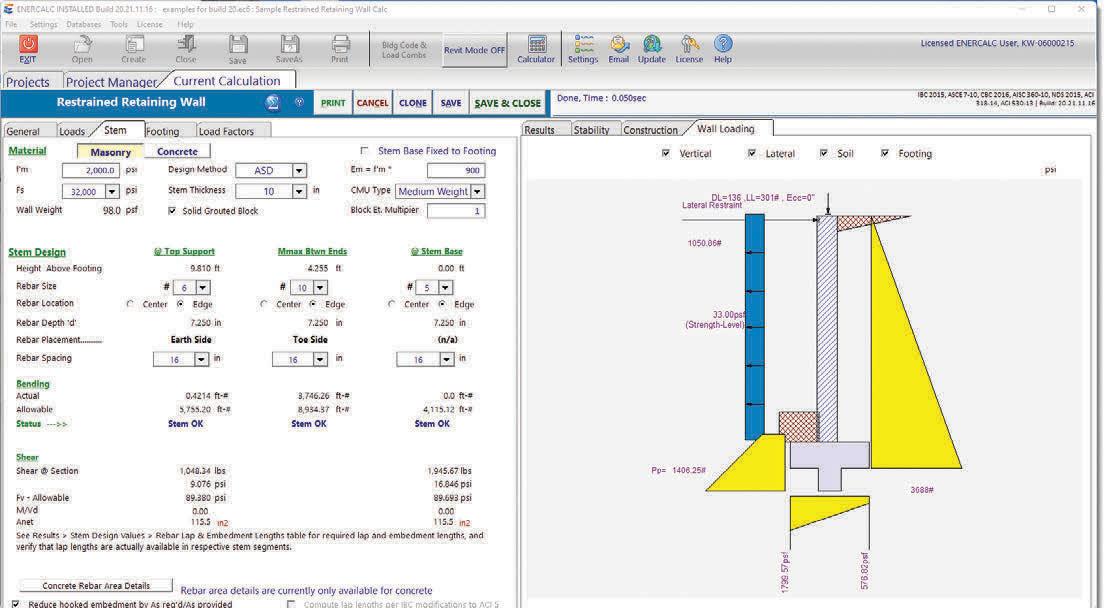Toggle Reduce hooked embedment checkbox

pyautogui.click(x=16, y=604)
